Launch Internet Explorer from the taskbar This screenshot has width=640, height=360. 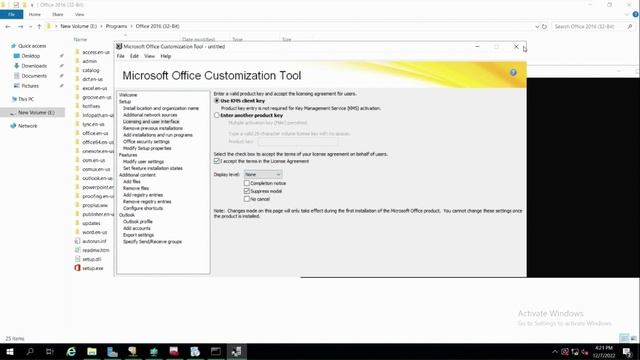tap(71, 351)
